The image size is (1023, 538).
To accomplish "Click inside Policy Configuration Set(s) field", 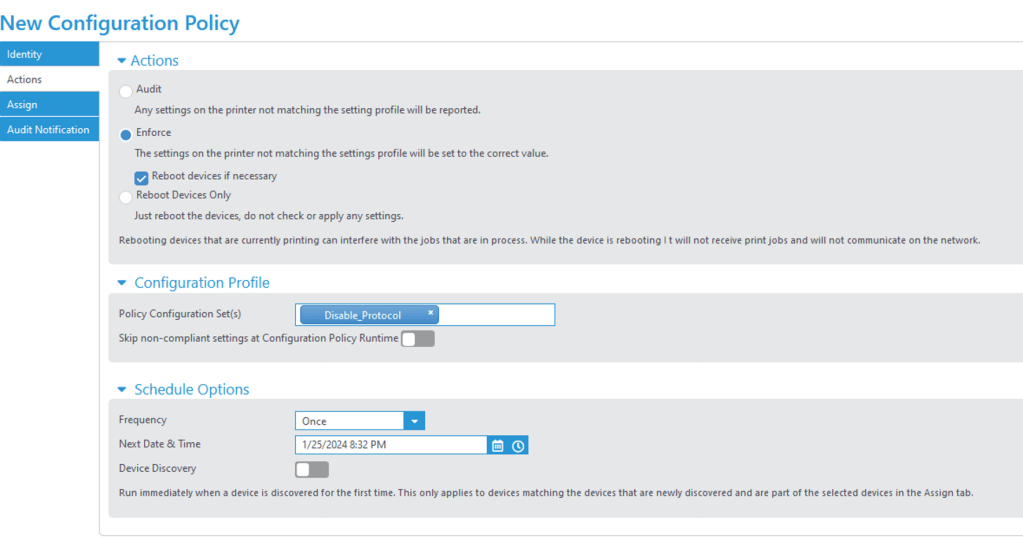I will (495, 315).
